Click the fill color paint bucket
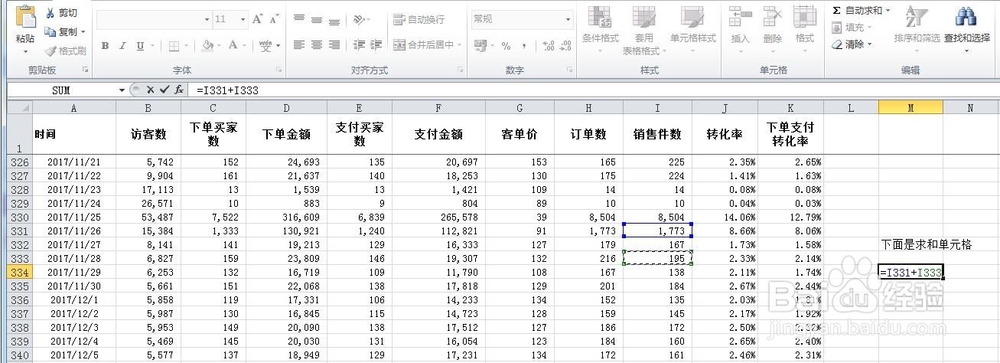The height and width of the screenshot is (363, 1000). point(207,46)
